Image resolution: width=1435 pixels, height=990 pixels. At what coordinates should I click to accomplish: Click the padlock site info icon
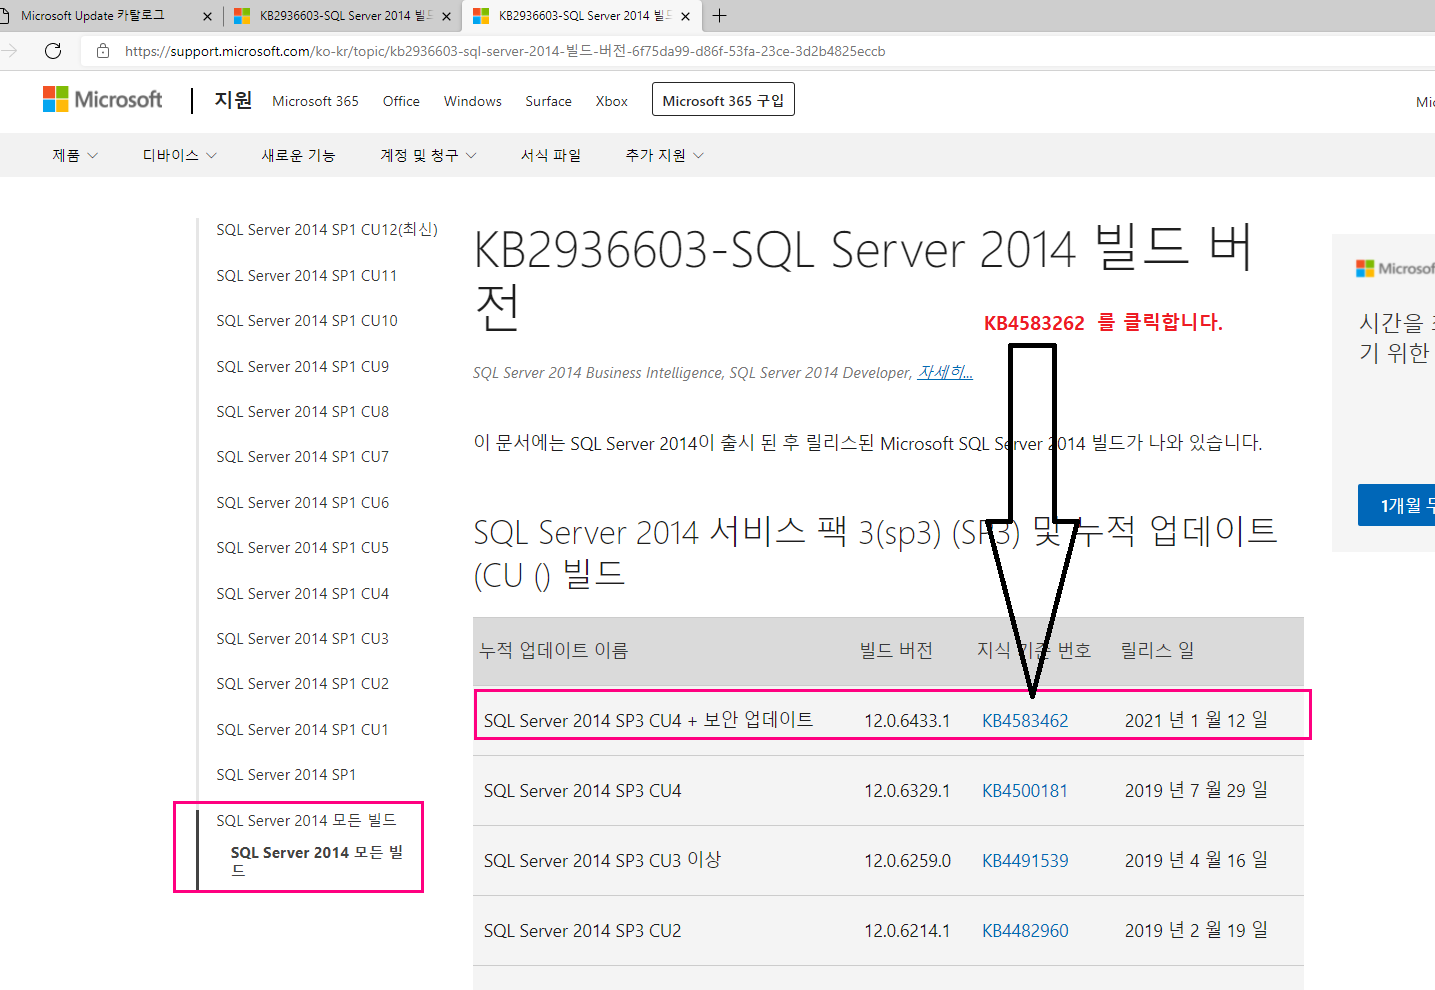tap(102, 51)
